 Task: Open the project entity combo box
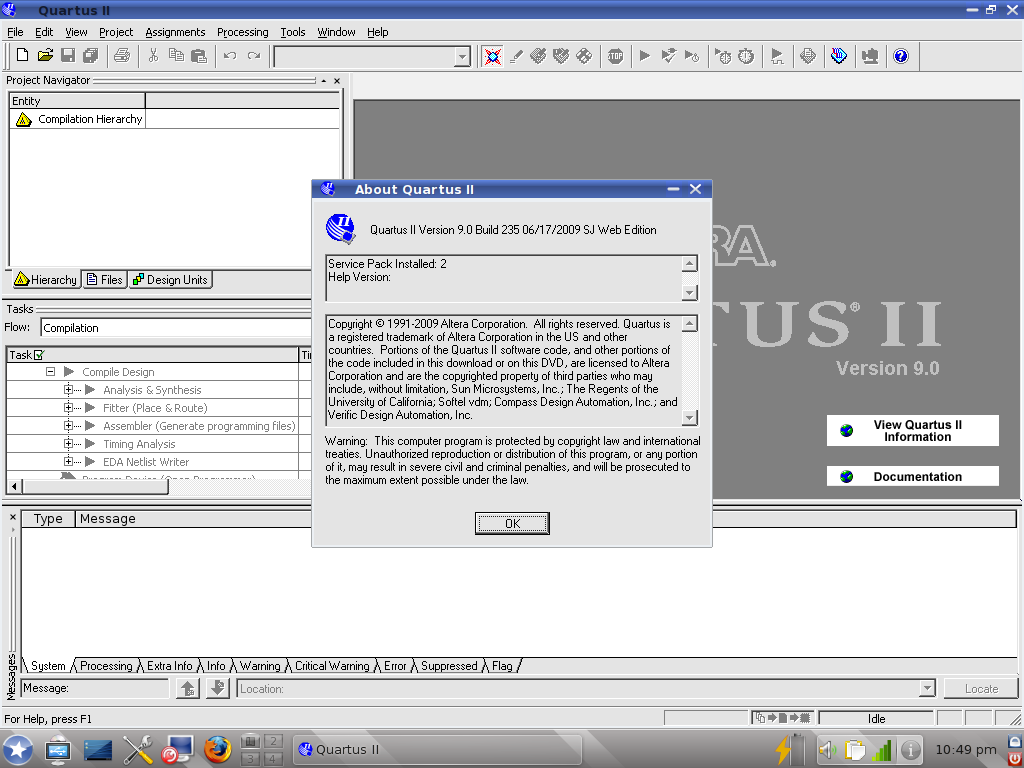tap(372, 56)
